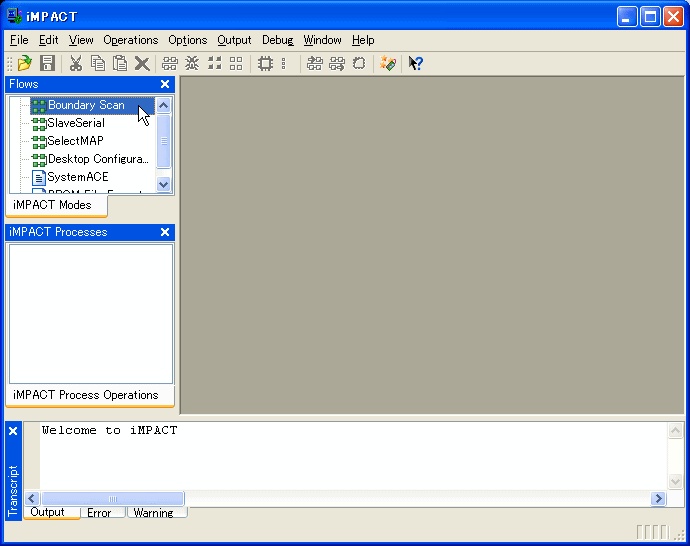Open the Debug menu
Image resolution: width=690 pixels, height=546 pixels.
point(278,40)
